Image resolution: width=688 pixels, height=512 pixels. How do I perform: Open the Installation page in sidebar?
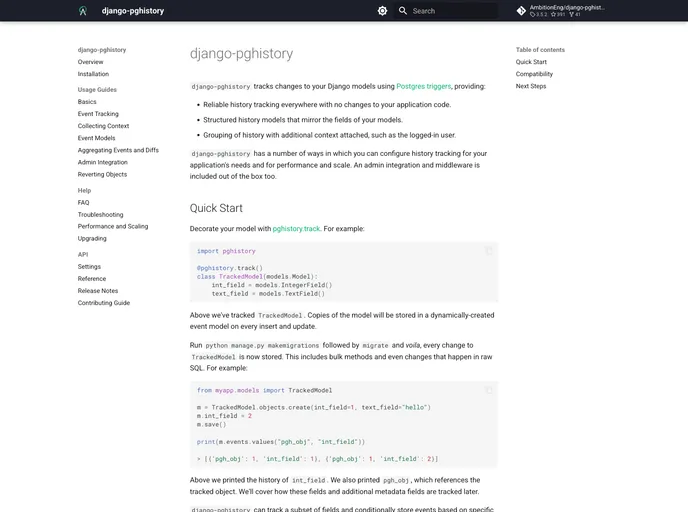point(93,74)
